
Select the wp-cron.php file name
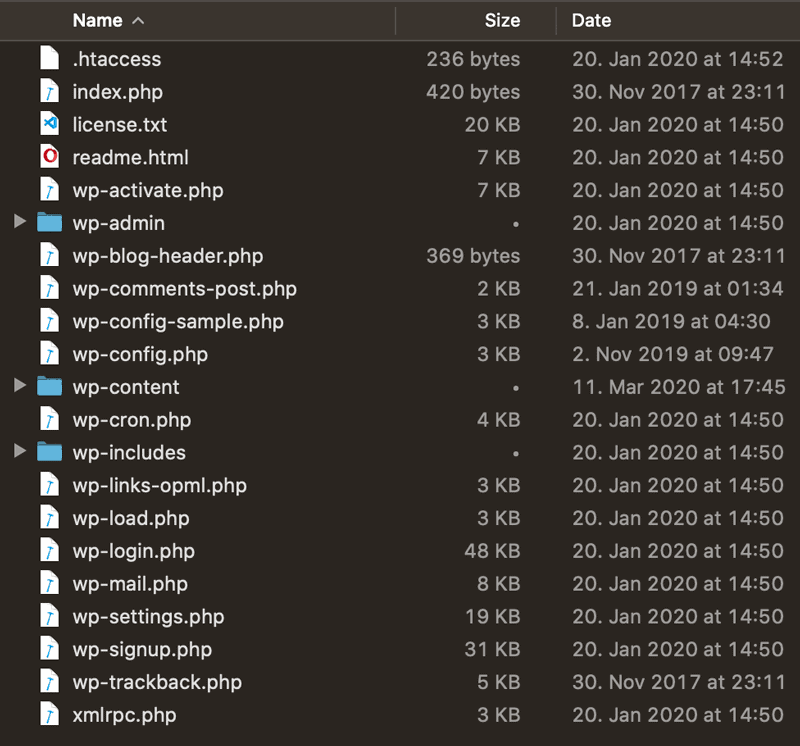click(x=131, y=420)
